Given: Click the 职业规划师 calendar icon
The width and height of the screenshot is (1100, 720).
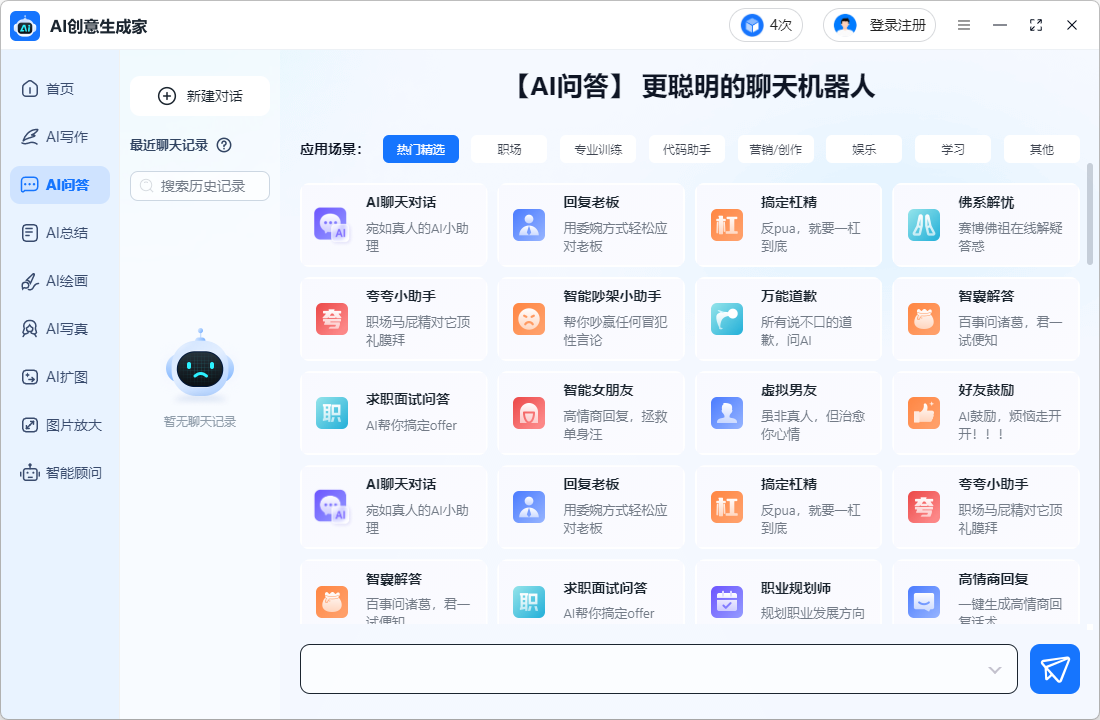Looking at the screenshot, I should [727, 601].
